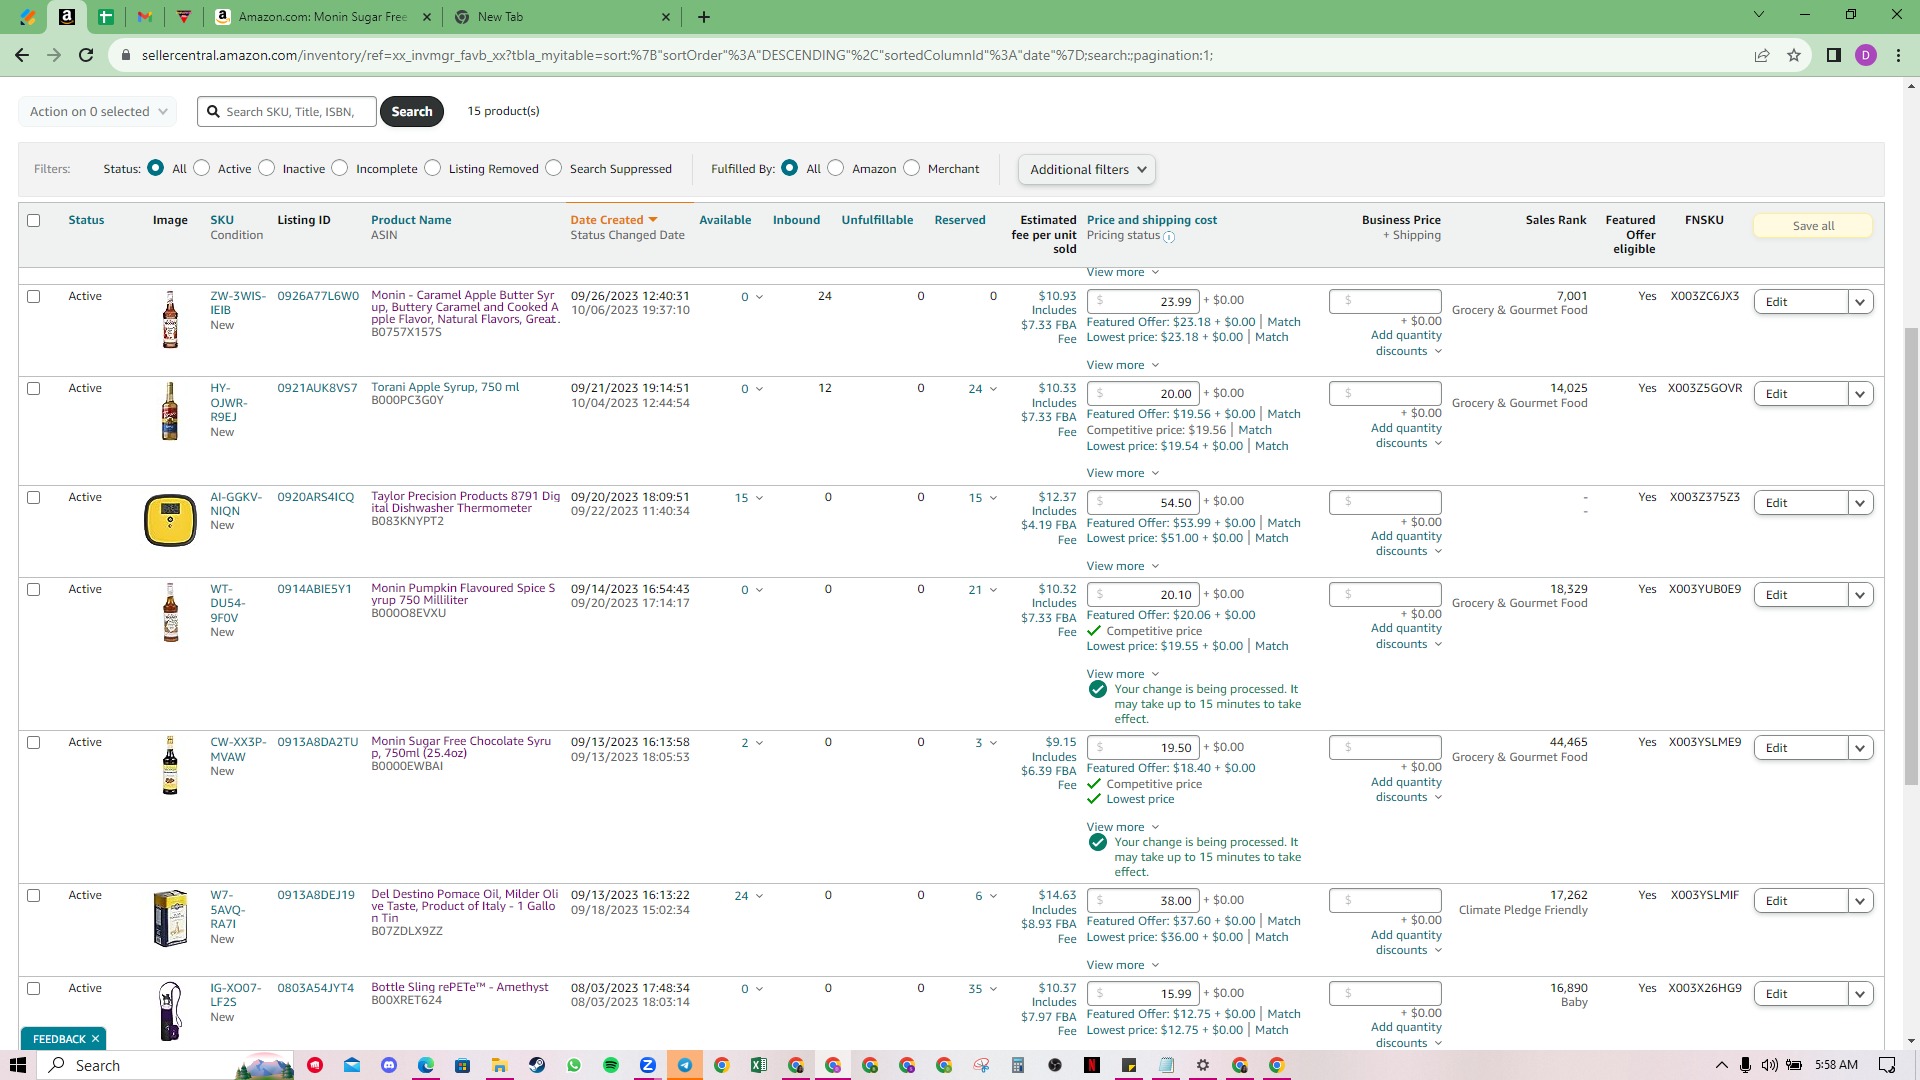Switch to the pinned Gmail tab

145,17
